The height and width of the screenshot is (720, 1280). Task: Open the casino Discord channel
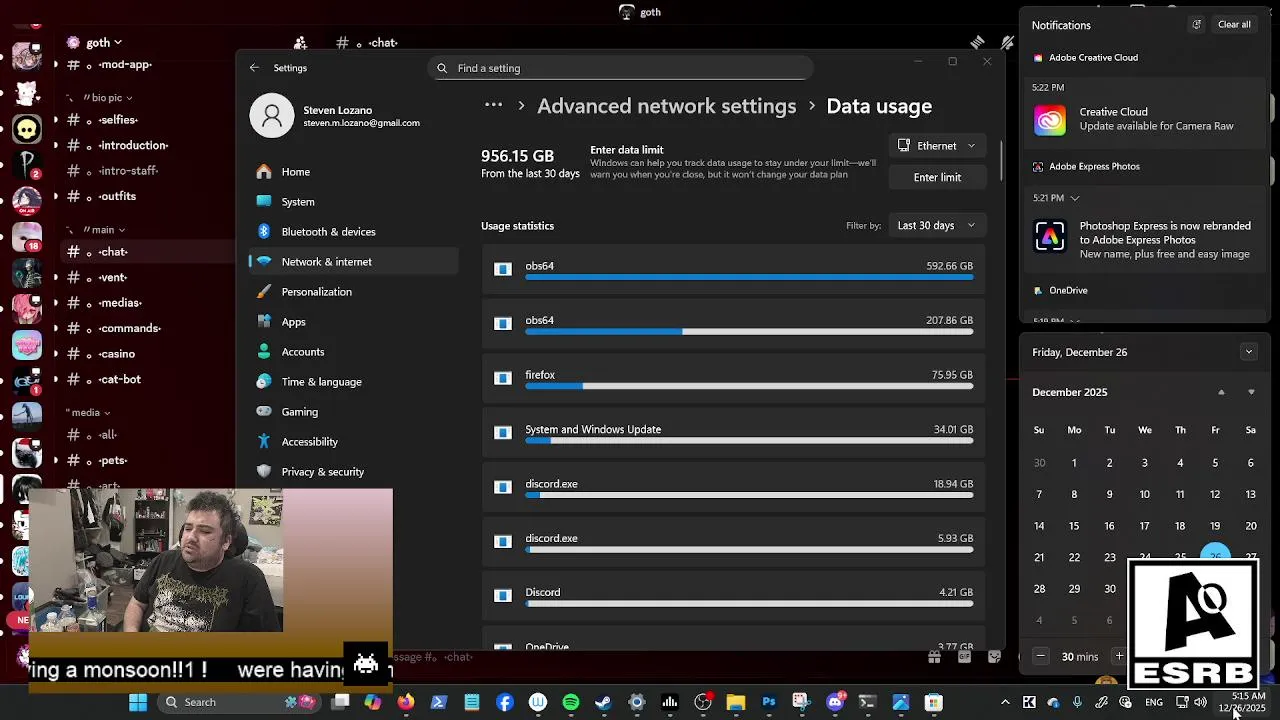point(115,354)
